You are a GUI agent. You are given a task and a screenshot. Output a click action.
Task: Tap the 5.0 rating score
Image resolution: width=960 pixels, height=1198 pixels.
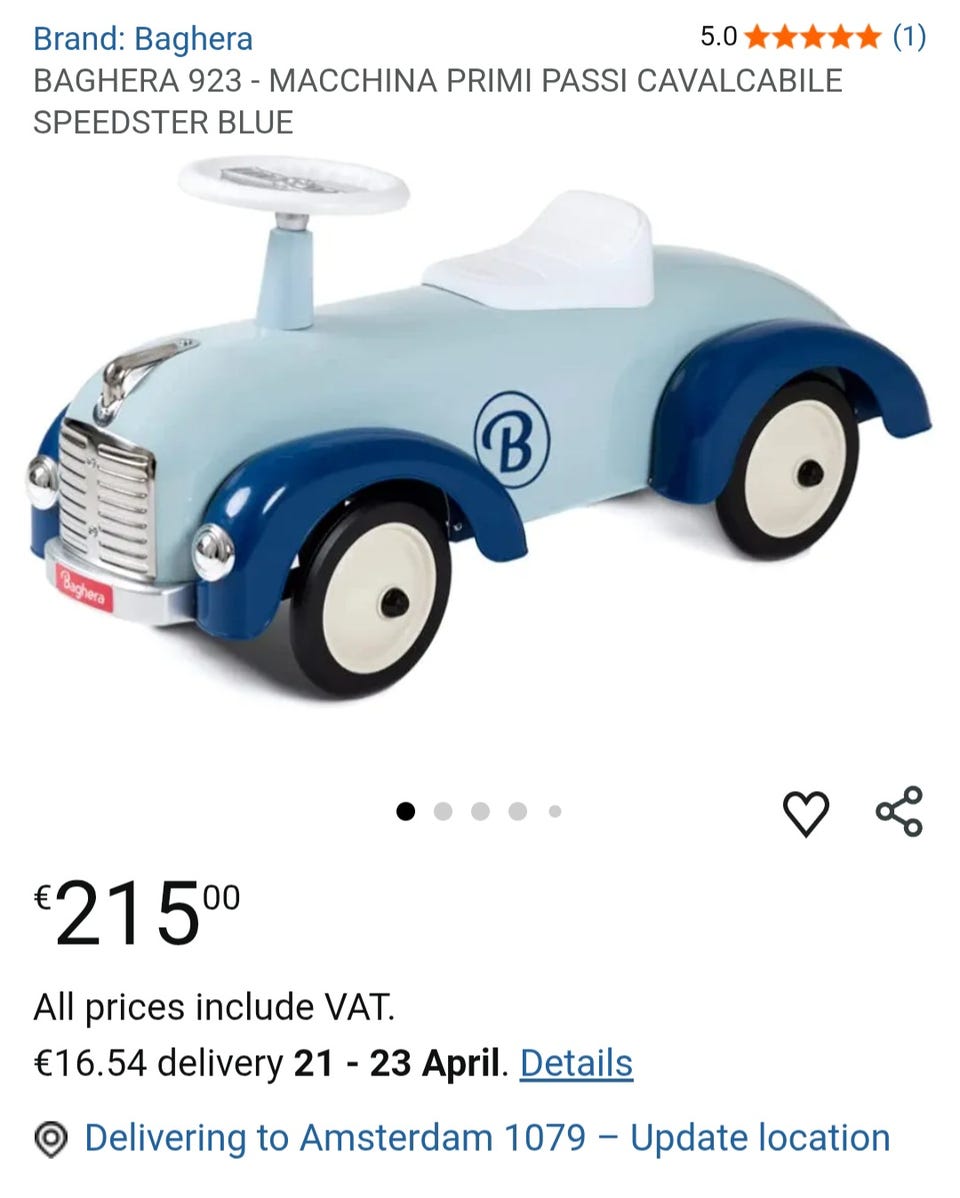(x=718, y=37)
